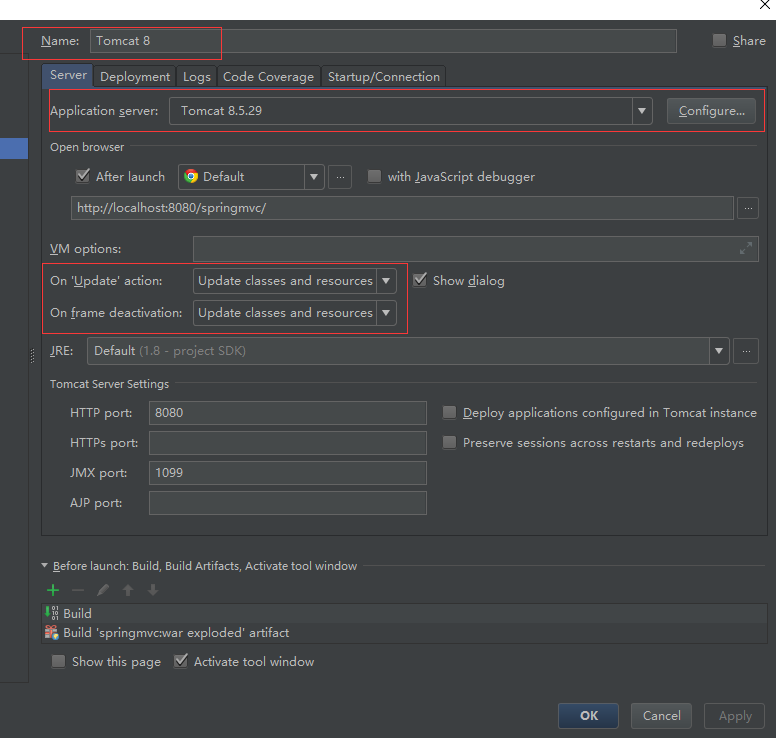Click the ellipsis button next to the URL field
Image resolution: width=776 pixels, height=738 pixels.
[748, 208]
